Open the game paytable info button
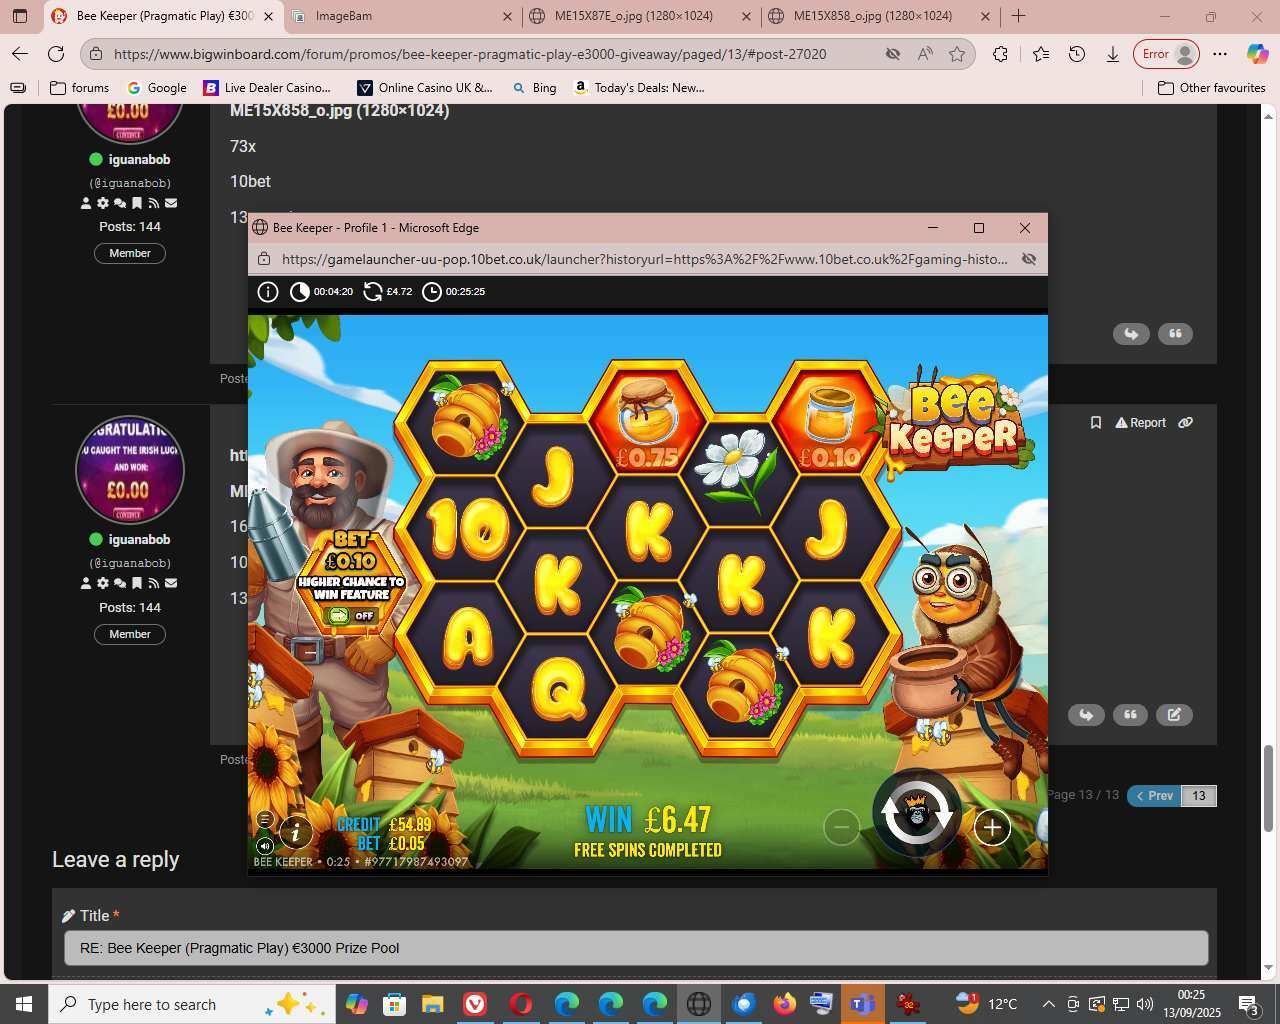This screenshot has height=1024, width=1280. click(x=296, y=831)
